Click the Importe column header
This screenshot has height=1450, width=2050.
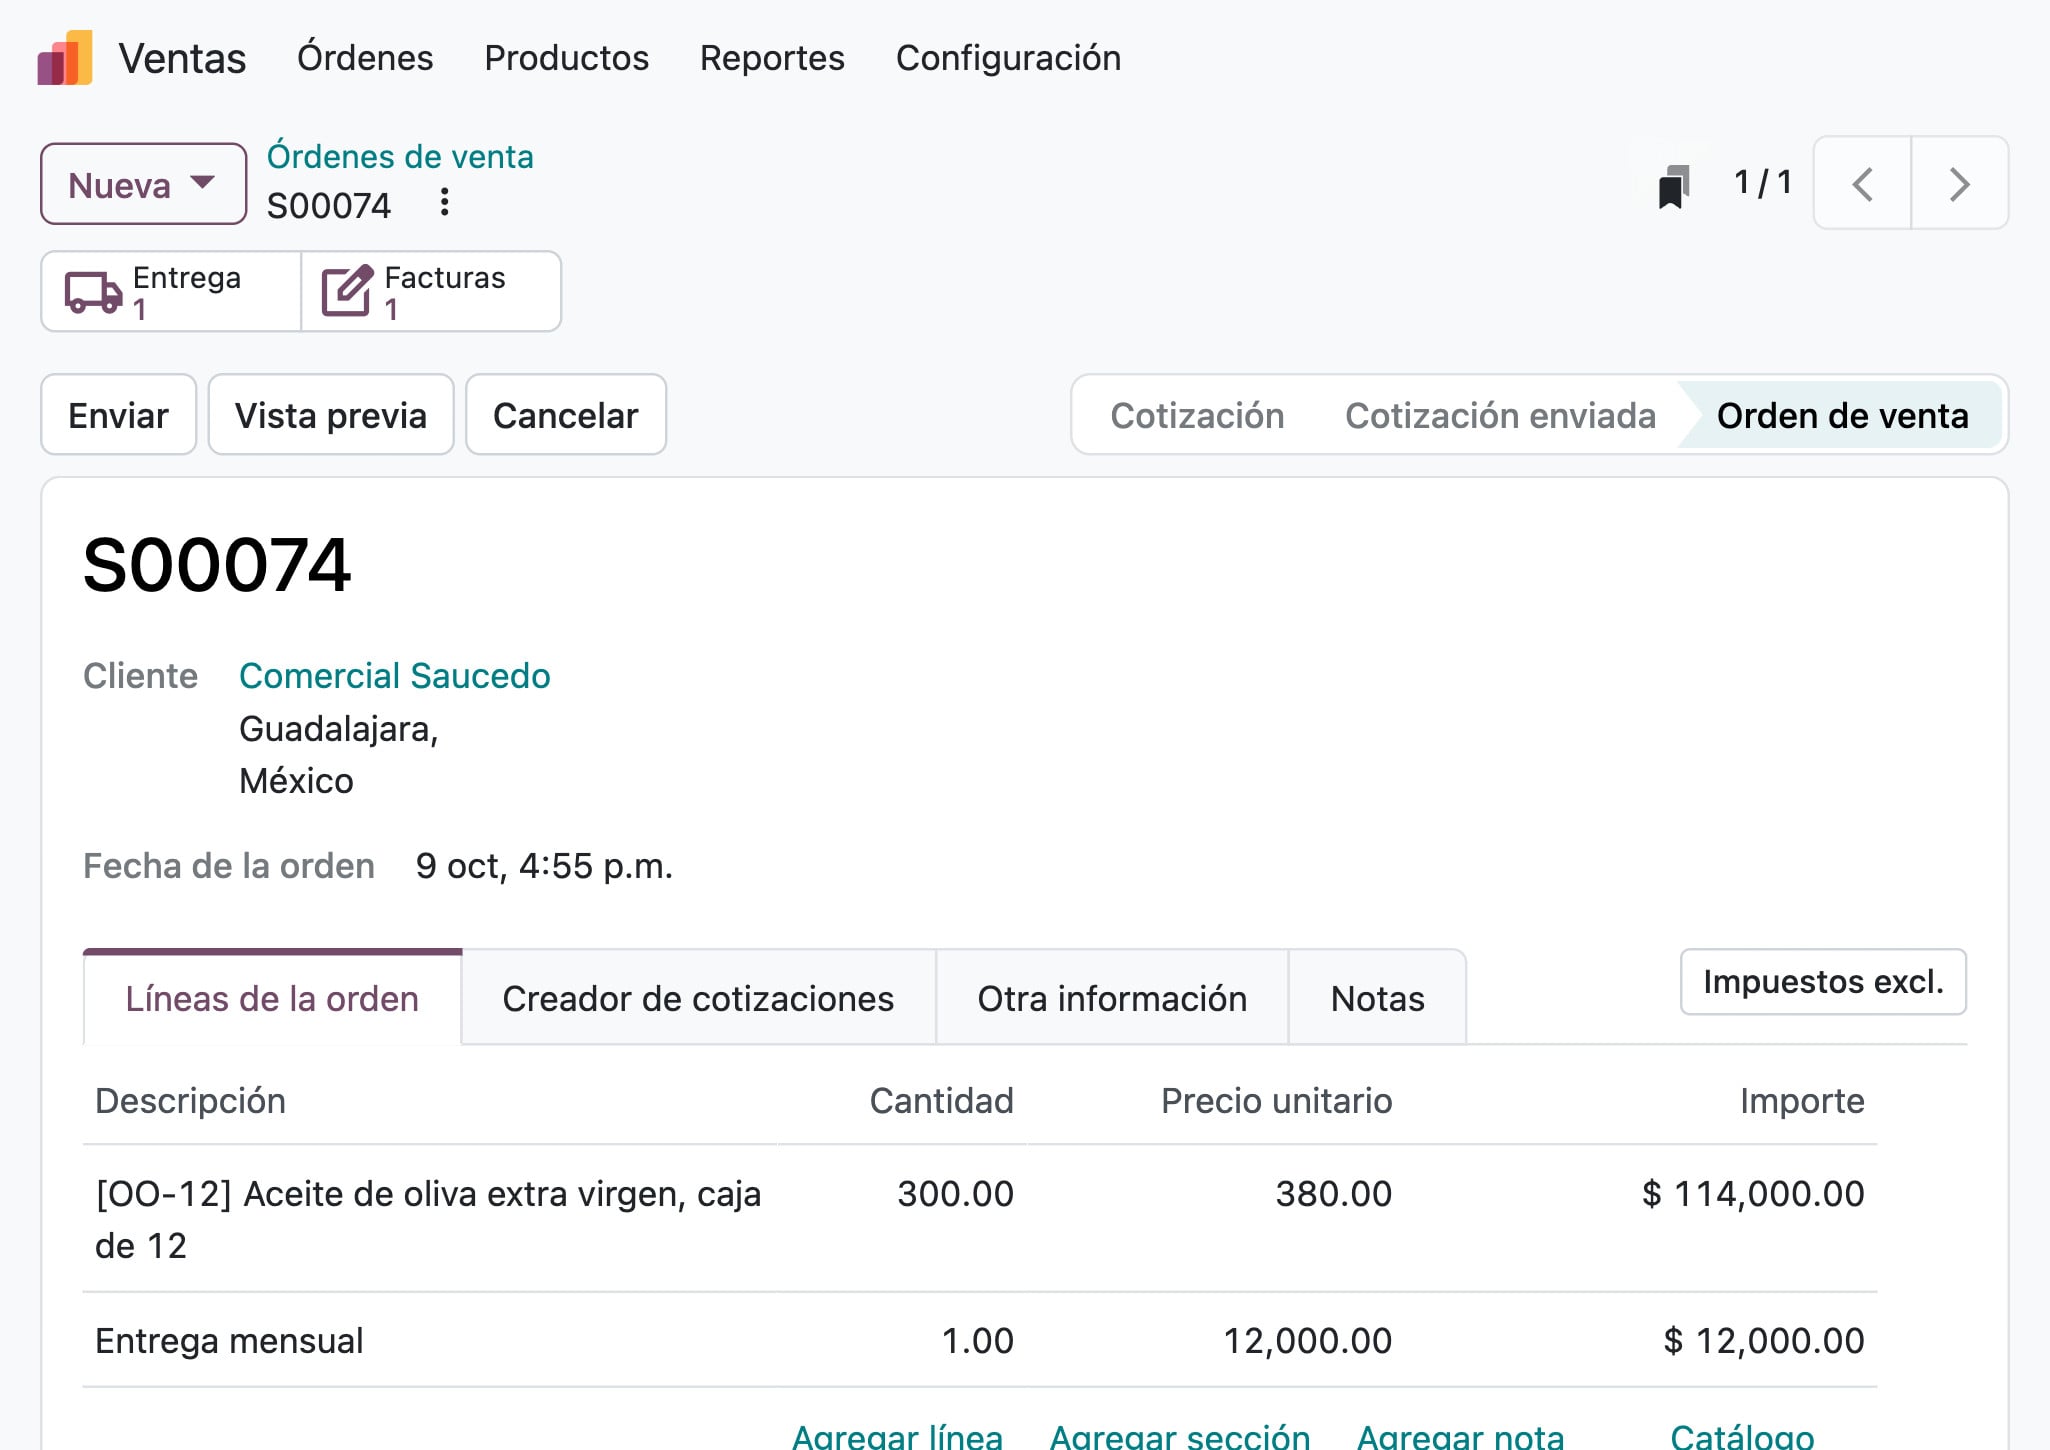click(x=1802, y=1101)
